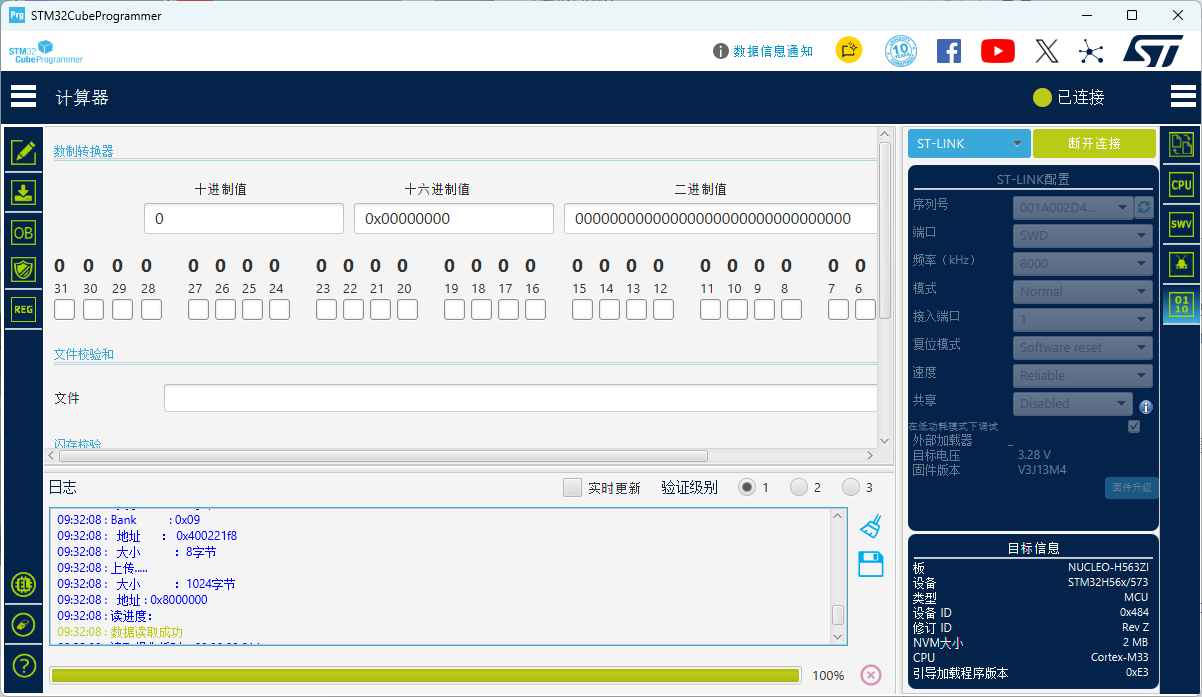Click the 十进制值 decimal input field

(x=244, y=219)
